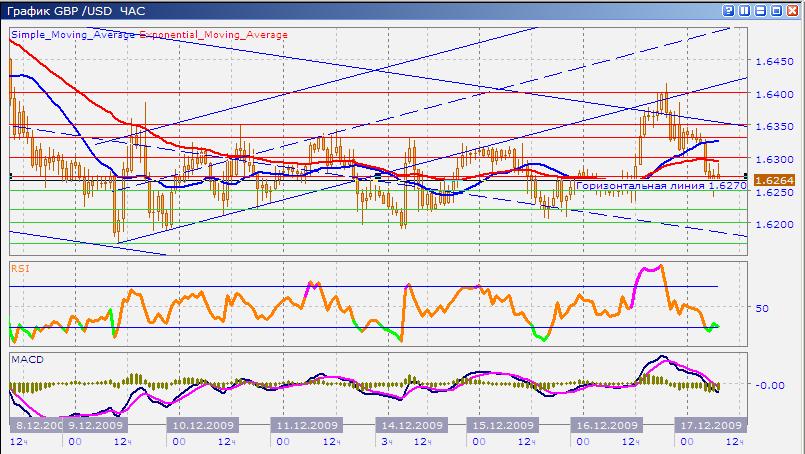805x454 pixels.
Task: Click the RSI indicator panel label
Action: 19,268
